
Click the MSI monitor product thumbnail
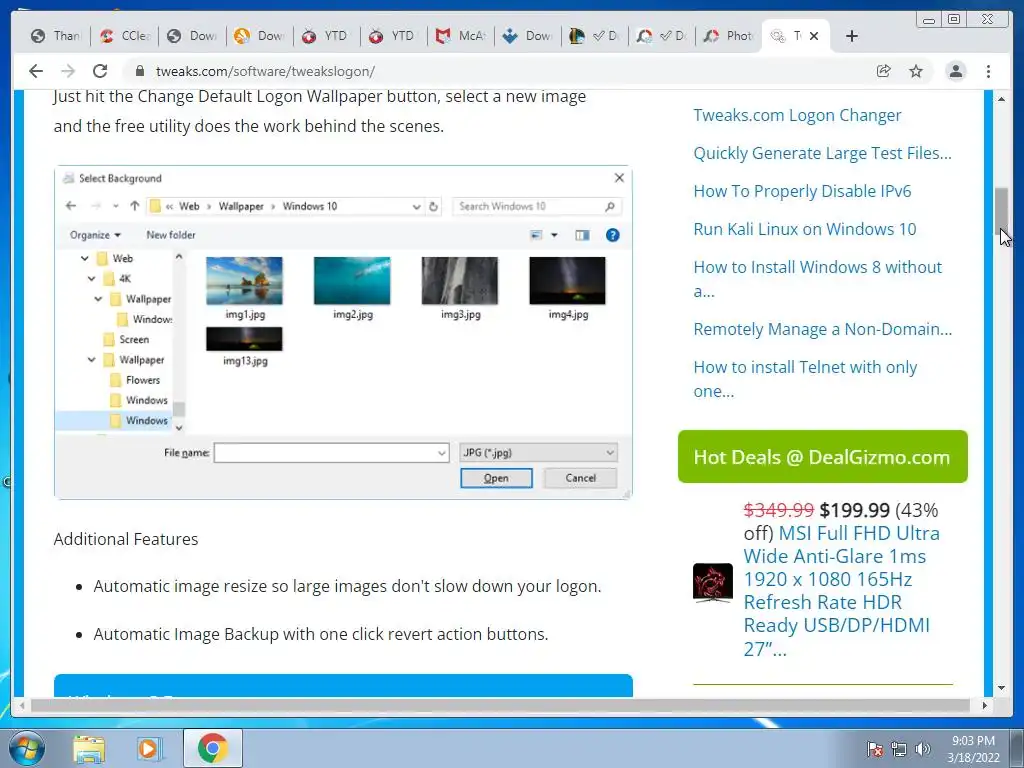[712, 583]
